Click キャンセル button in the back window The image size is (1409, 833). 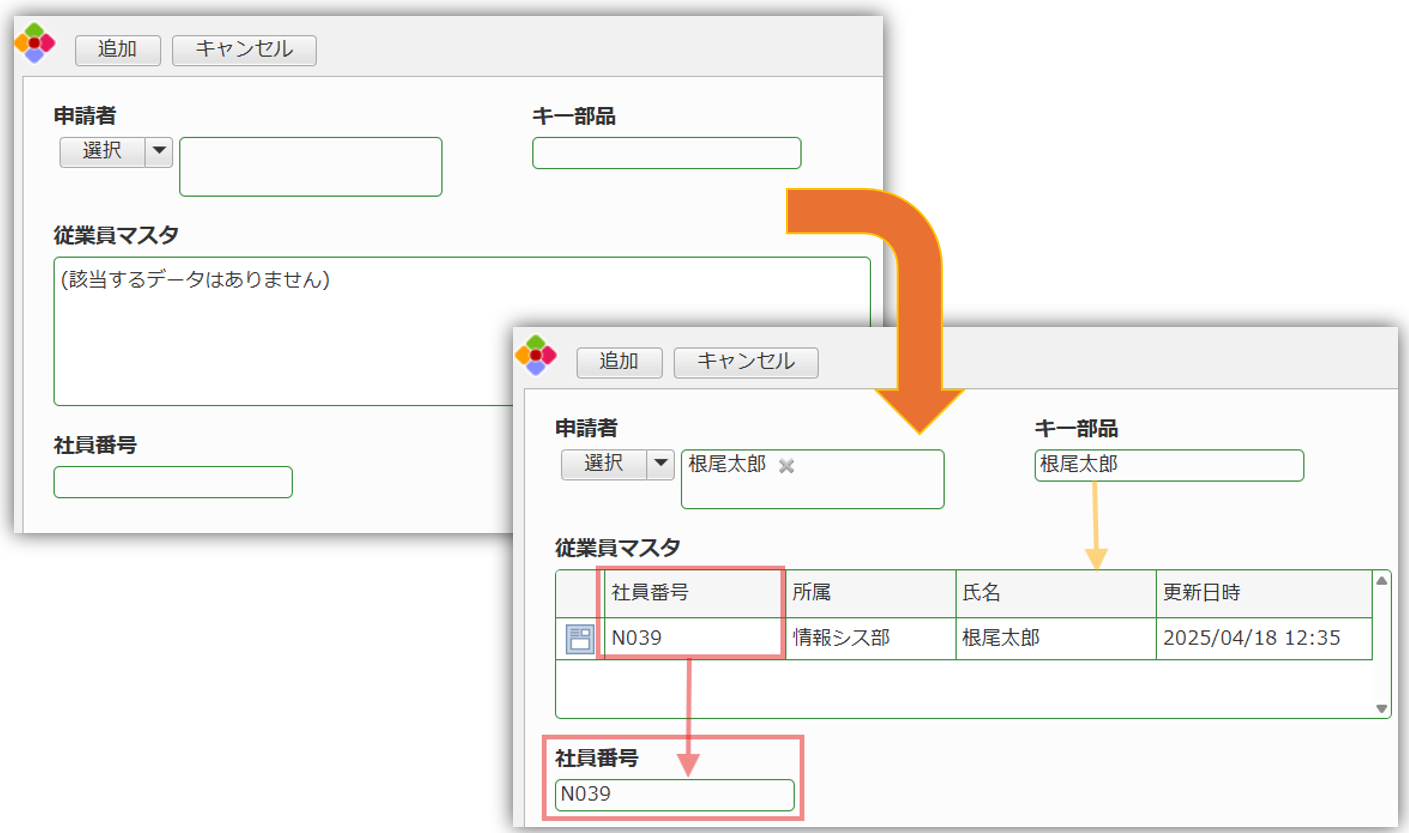(244, 50)
